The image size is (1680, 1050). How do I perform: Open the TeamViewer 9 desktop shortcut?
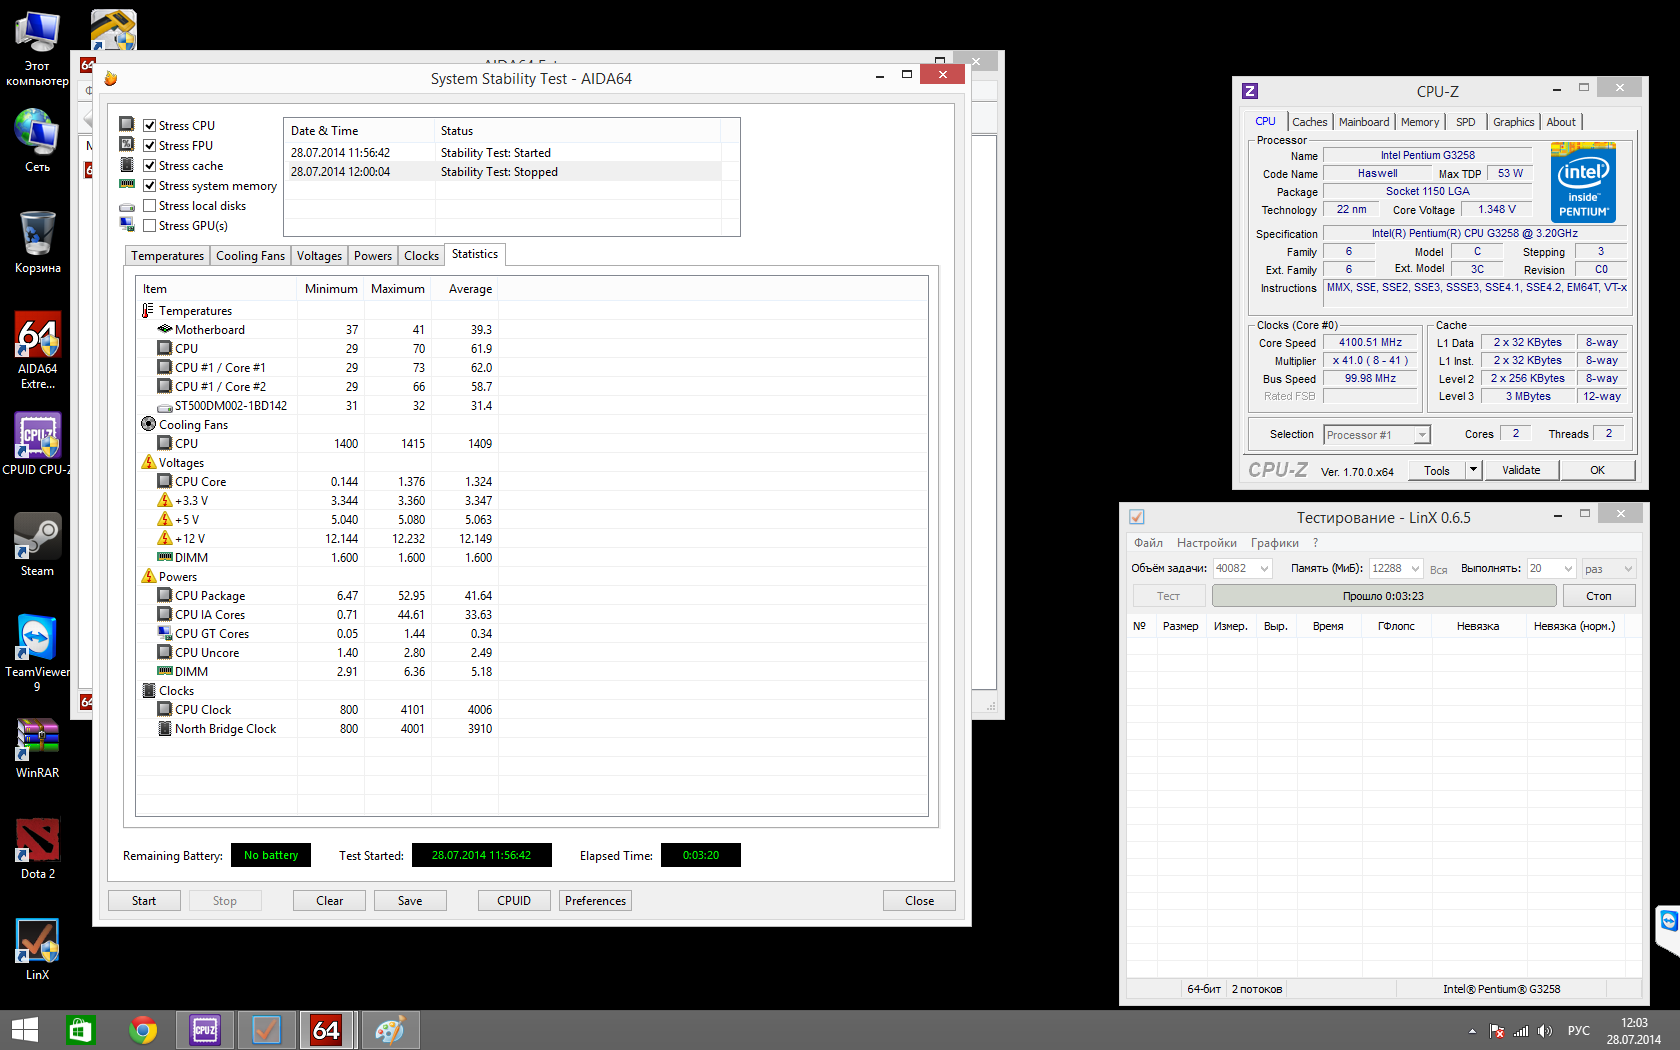[37, 650]
